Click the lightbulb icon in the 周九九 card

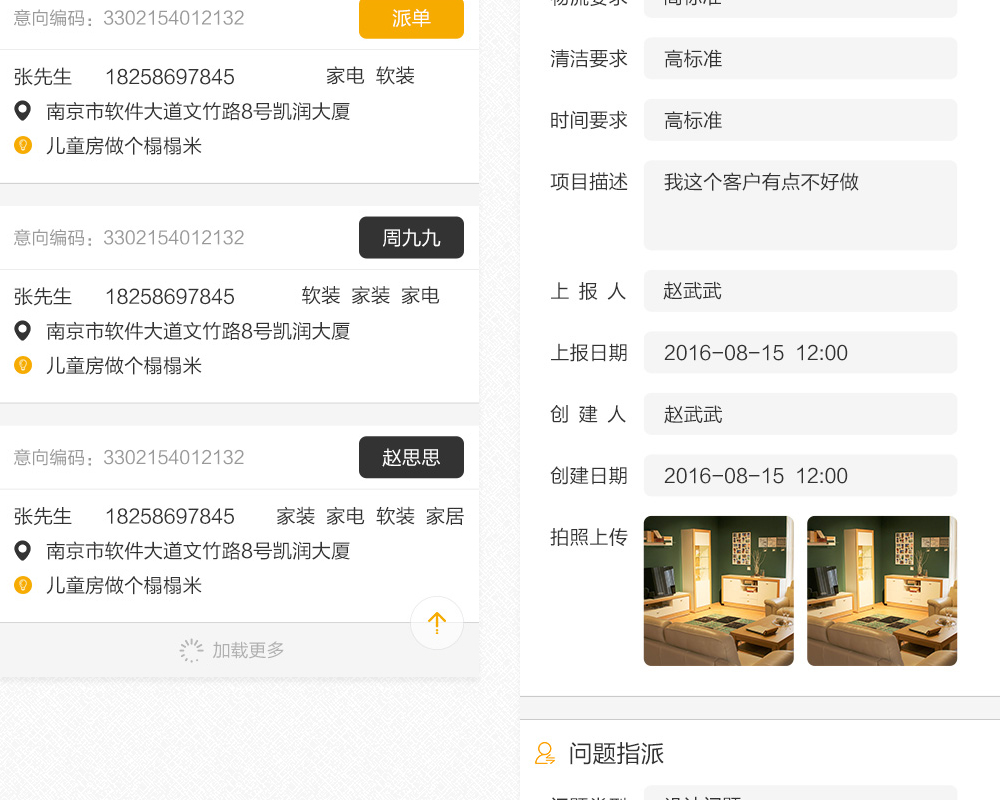point(23,365)
